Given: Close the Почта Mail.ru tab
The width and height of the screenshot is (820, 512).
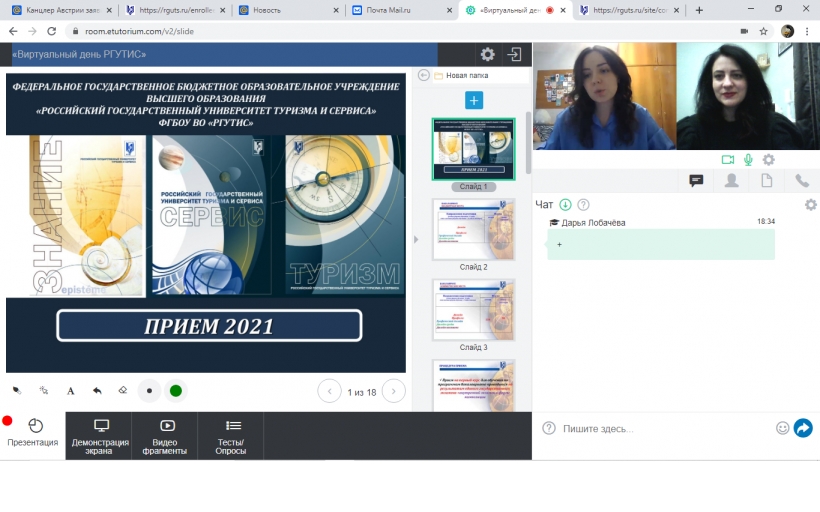Looking at the screenshot, I should [x=449, y=10].
